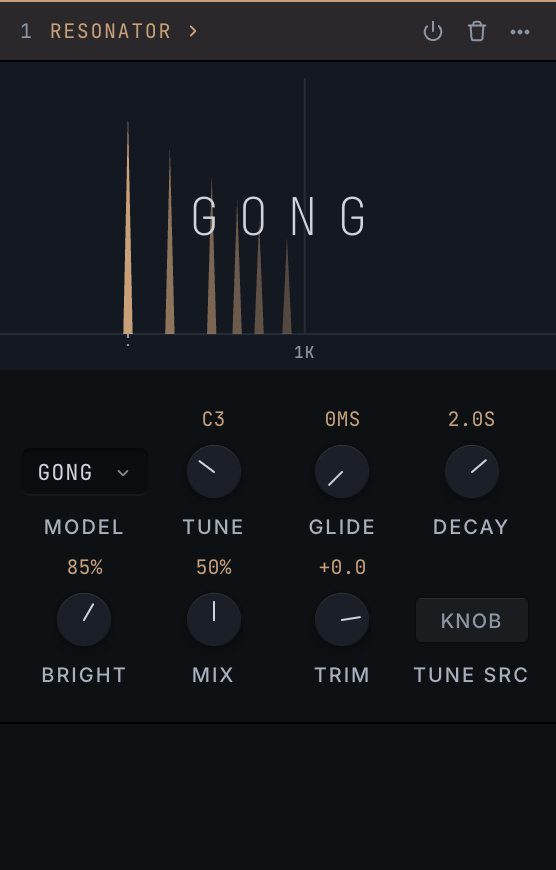This screenshot has width=556, height=870.
Task: Select the 2.0S decay value
Action: (x=471, y=419)
